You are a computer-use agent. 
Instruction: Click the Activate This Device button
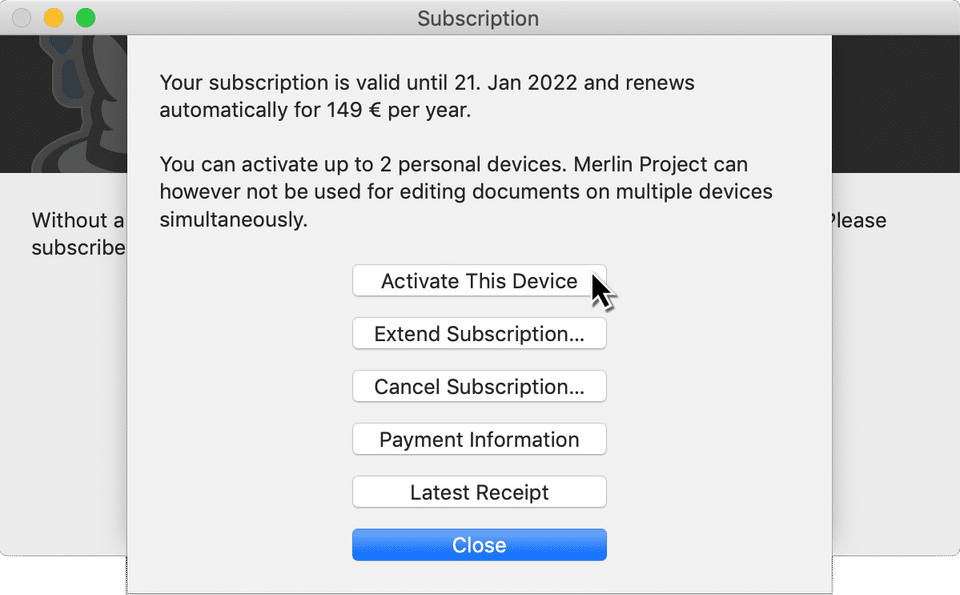tap(479, 281)
